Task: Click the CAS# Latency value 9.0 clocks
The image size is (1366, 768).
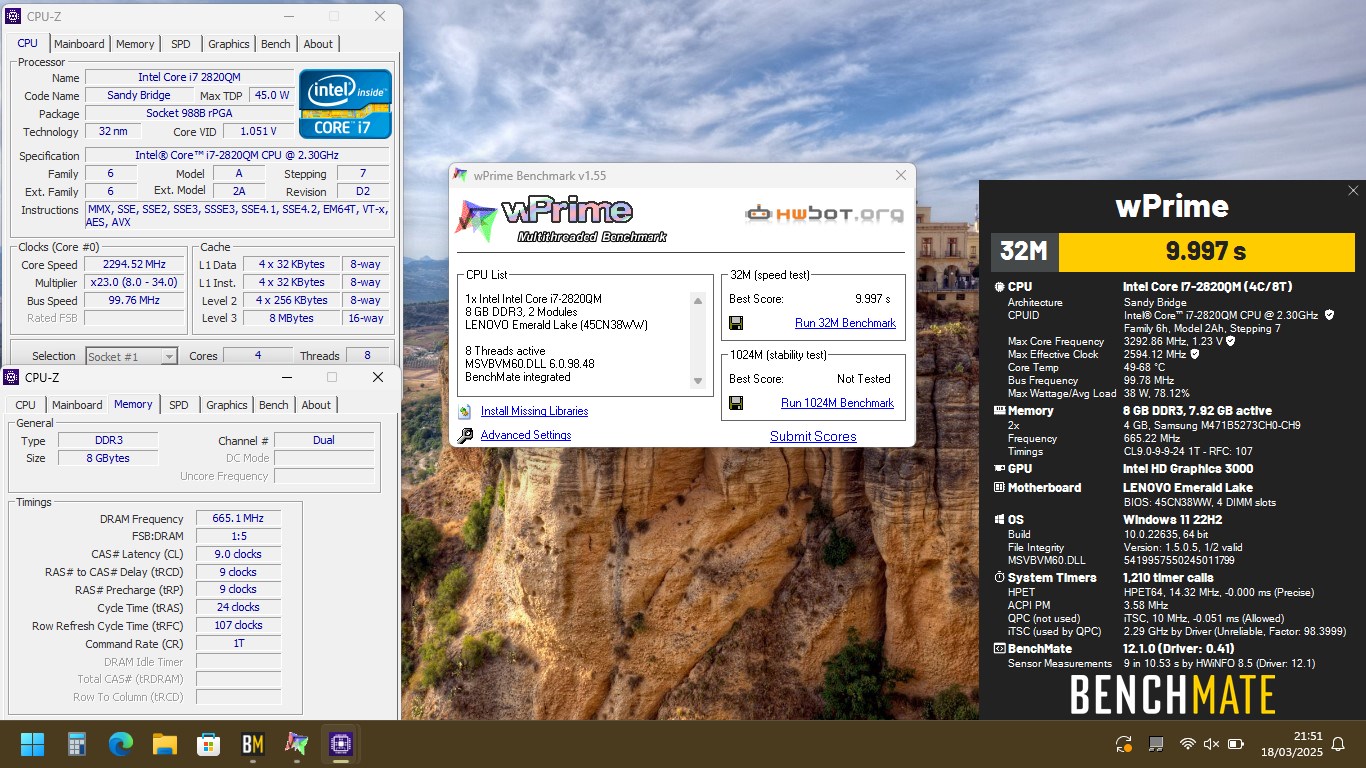Action: [238, 554]
